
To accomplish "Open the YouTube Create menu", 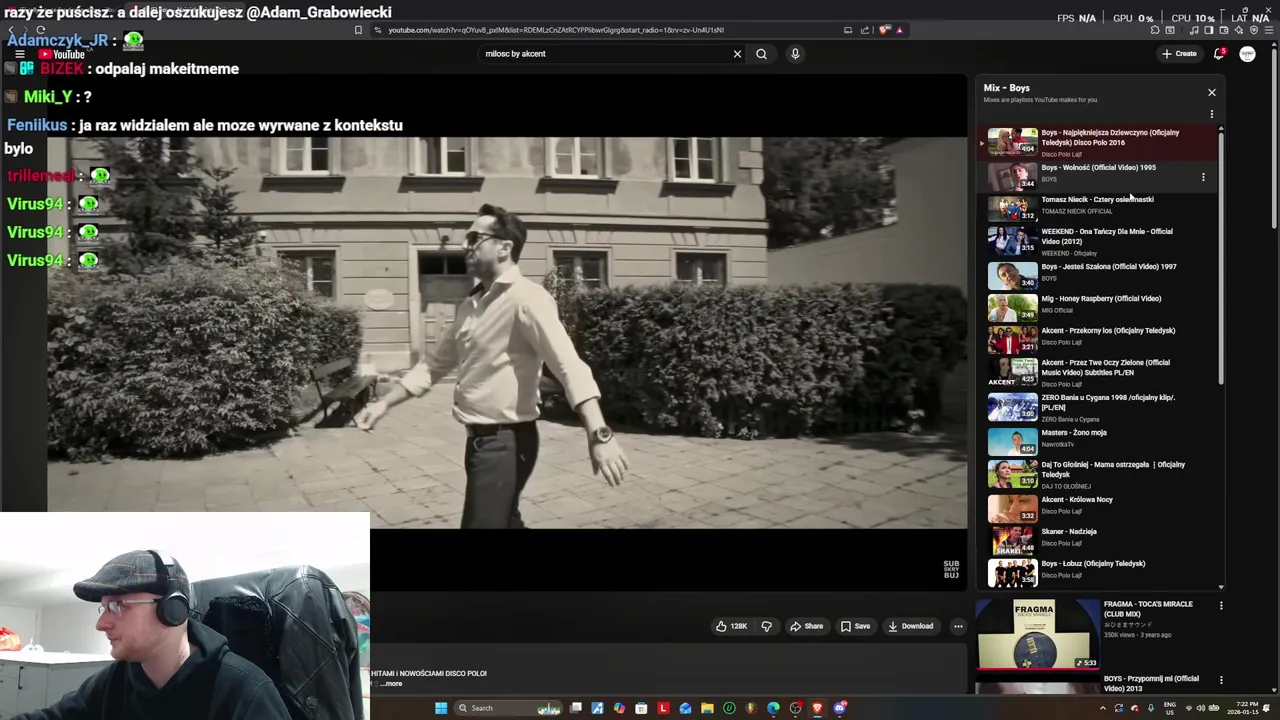I will (x=1179, y=54).
